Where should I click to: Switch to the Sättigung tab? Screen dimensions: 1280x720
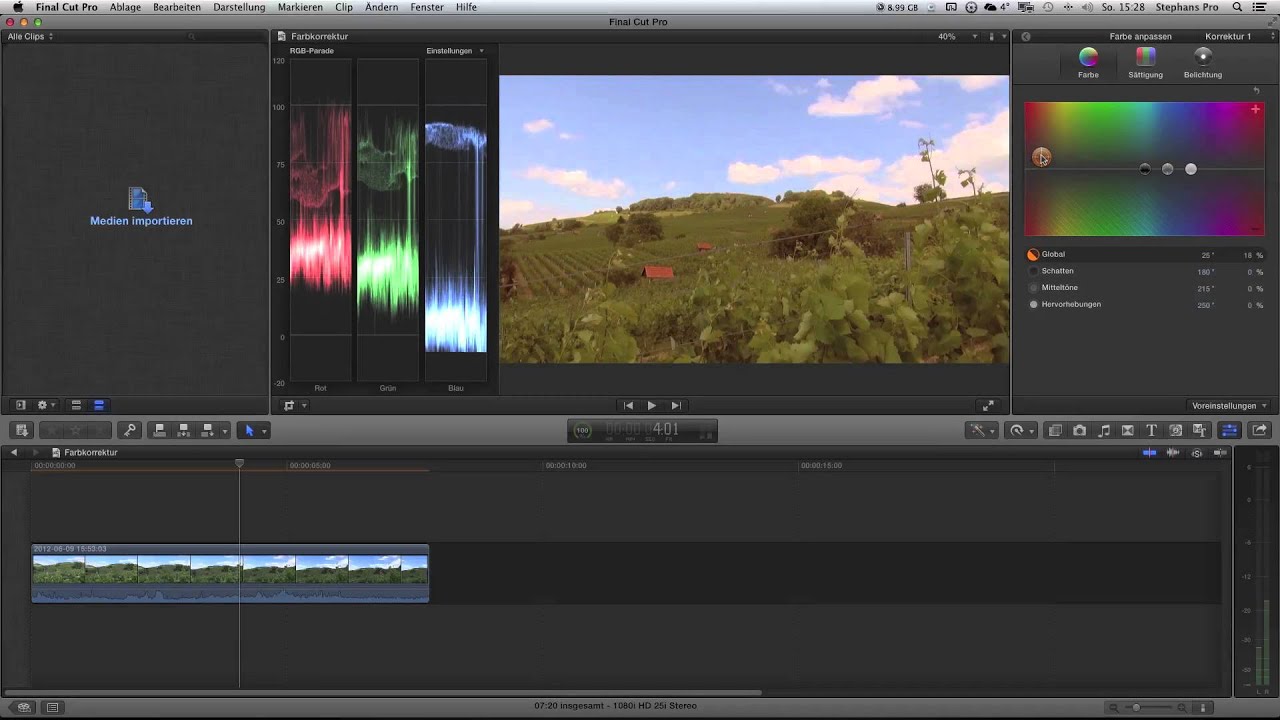pos(1145,62)
